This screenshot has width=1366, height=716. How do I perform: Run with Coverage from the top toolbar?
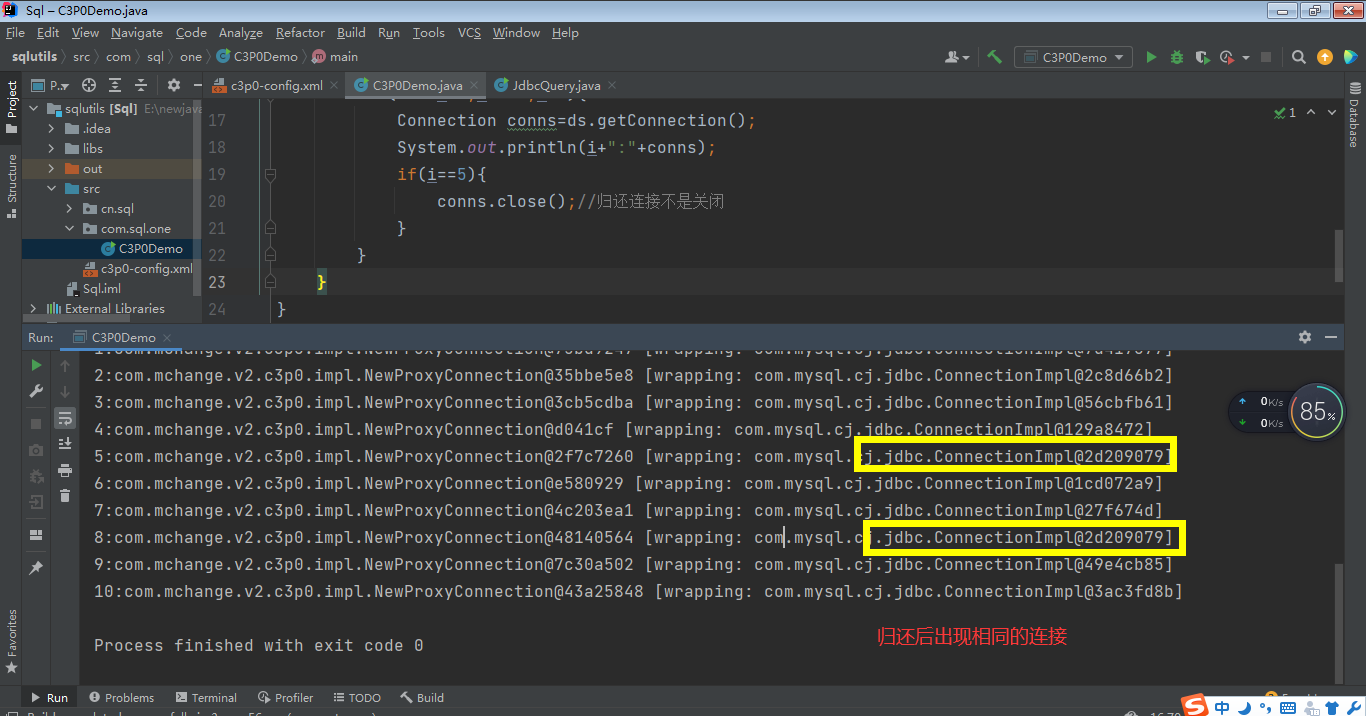click(x=1202, y=58)
